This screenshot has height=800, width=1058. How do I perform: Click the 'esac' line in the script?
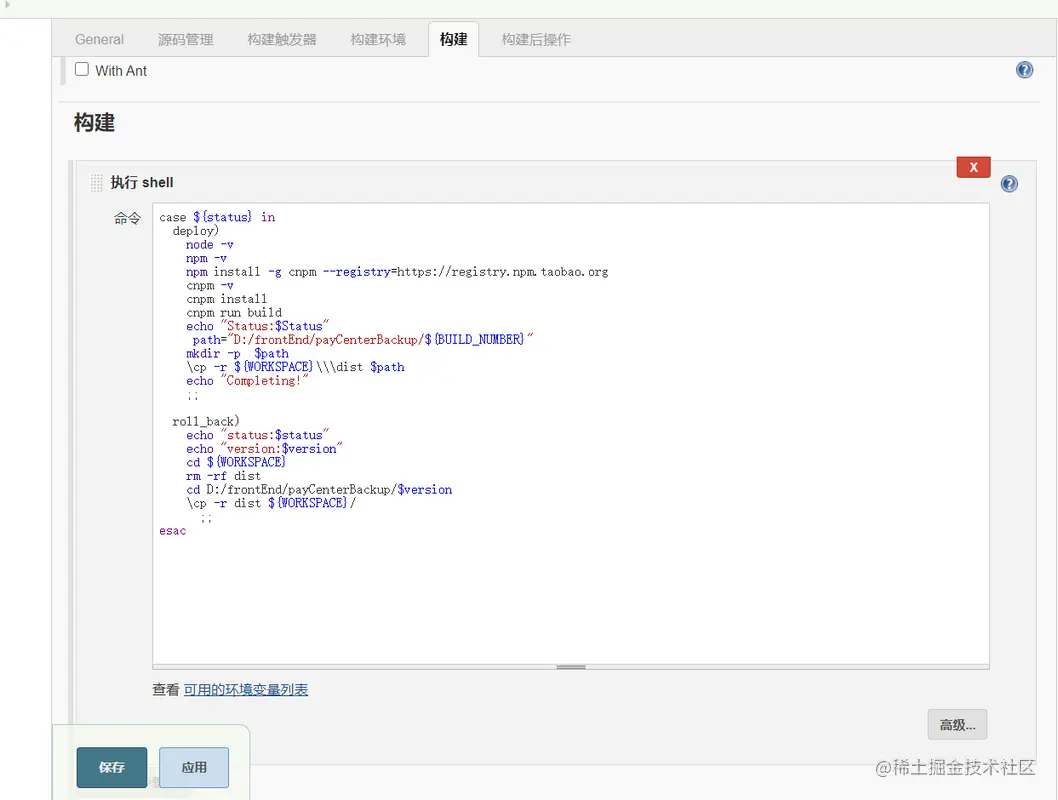tap(173, 531)
